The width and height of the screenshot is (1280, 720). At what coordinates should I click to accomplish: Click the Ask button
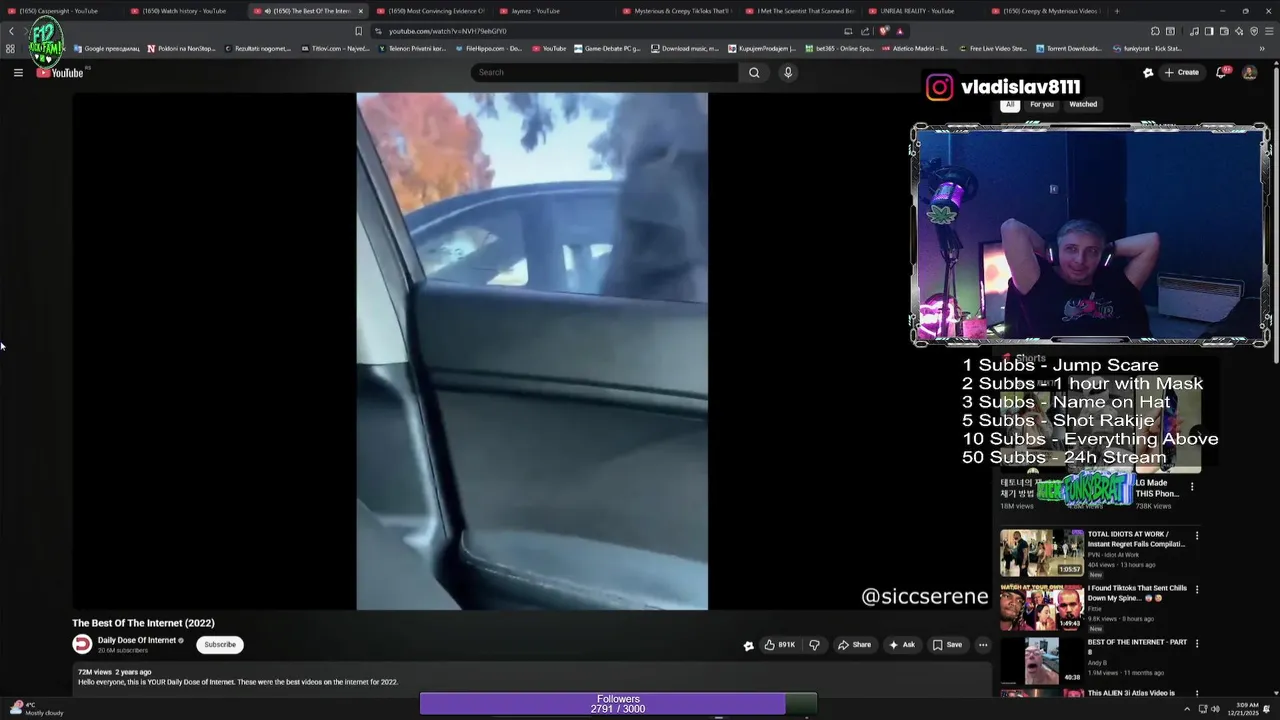pyautogui.click(x=902, y=645)
